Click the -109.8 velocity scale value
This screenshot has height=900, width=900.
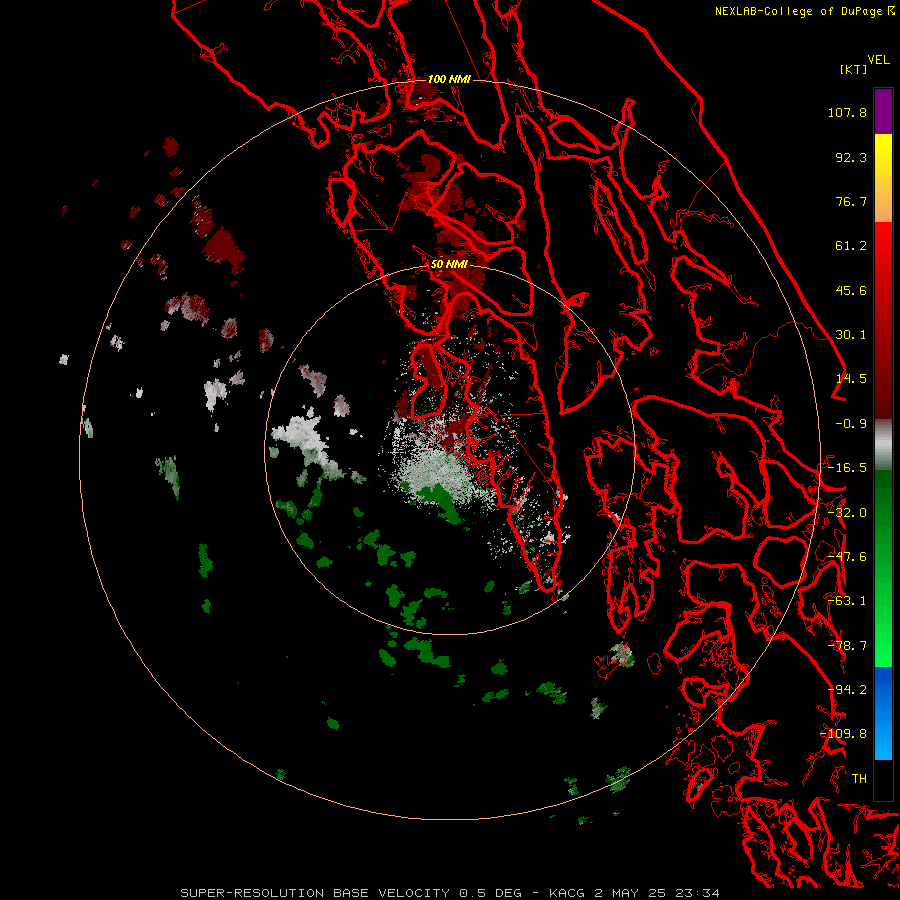point(844,734)
